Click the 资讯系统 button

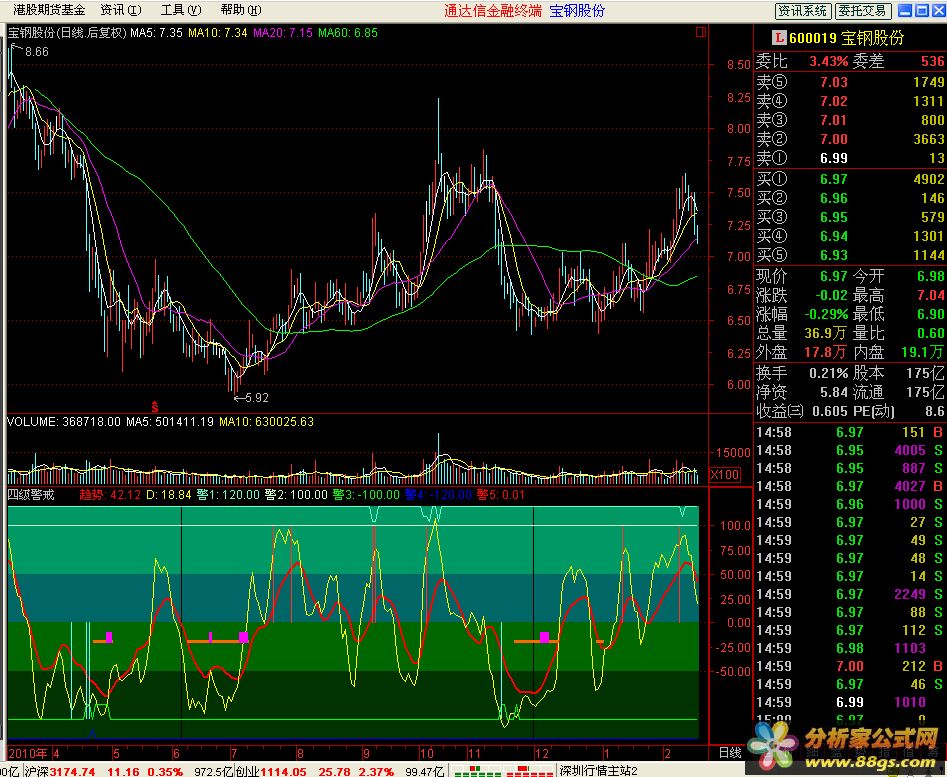803,11
